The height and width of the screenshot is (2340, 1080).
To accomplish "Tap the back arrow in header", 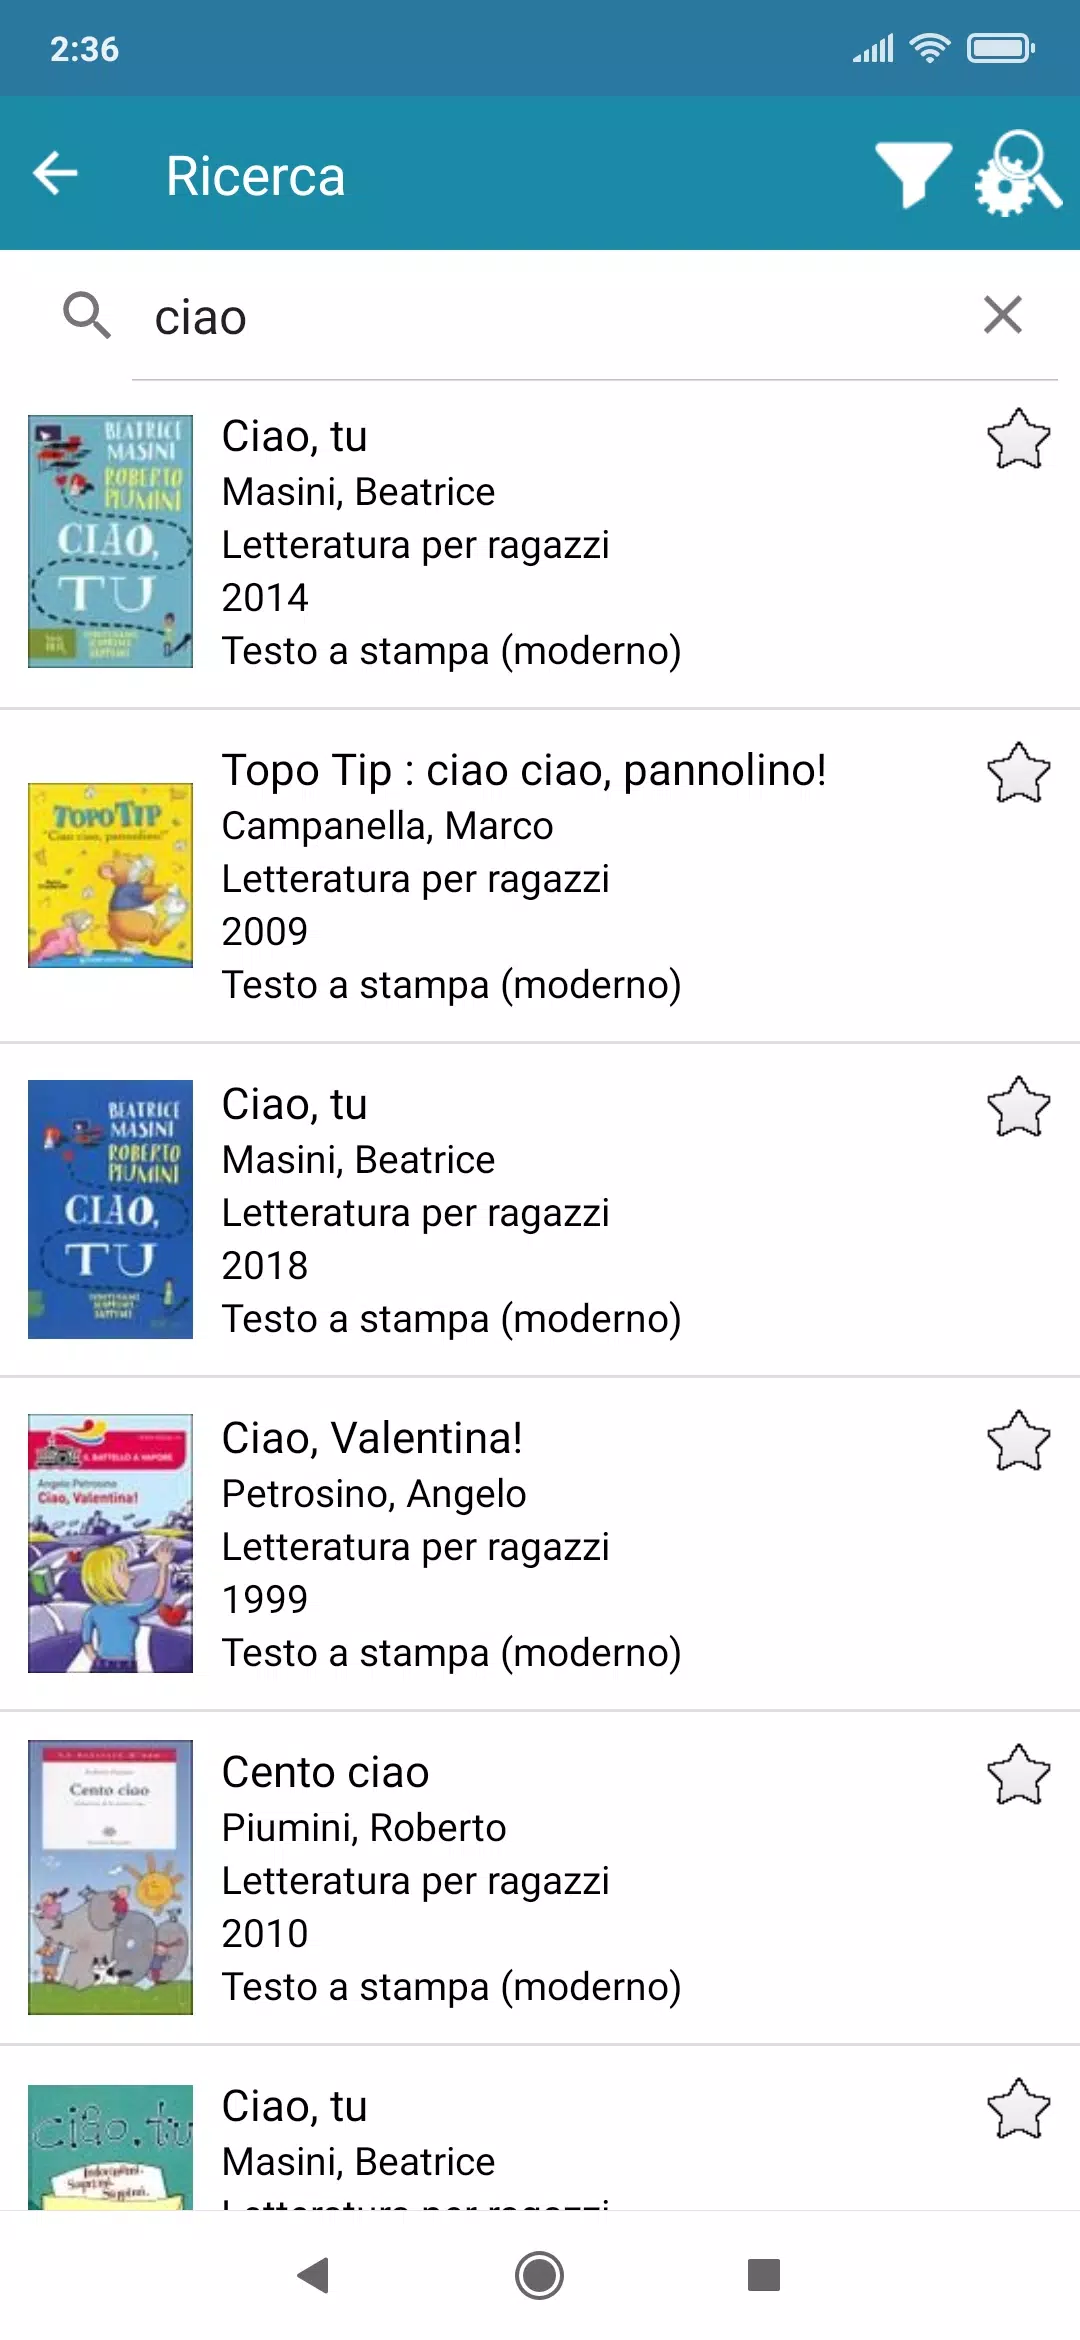I will 56,174.
